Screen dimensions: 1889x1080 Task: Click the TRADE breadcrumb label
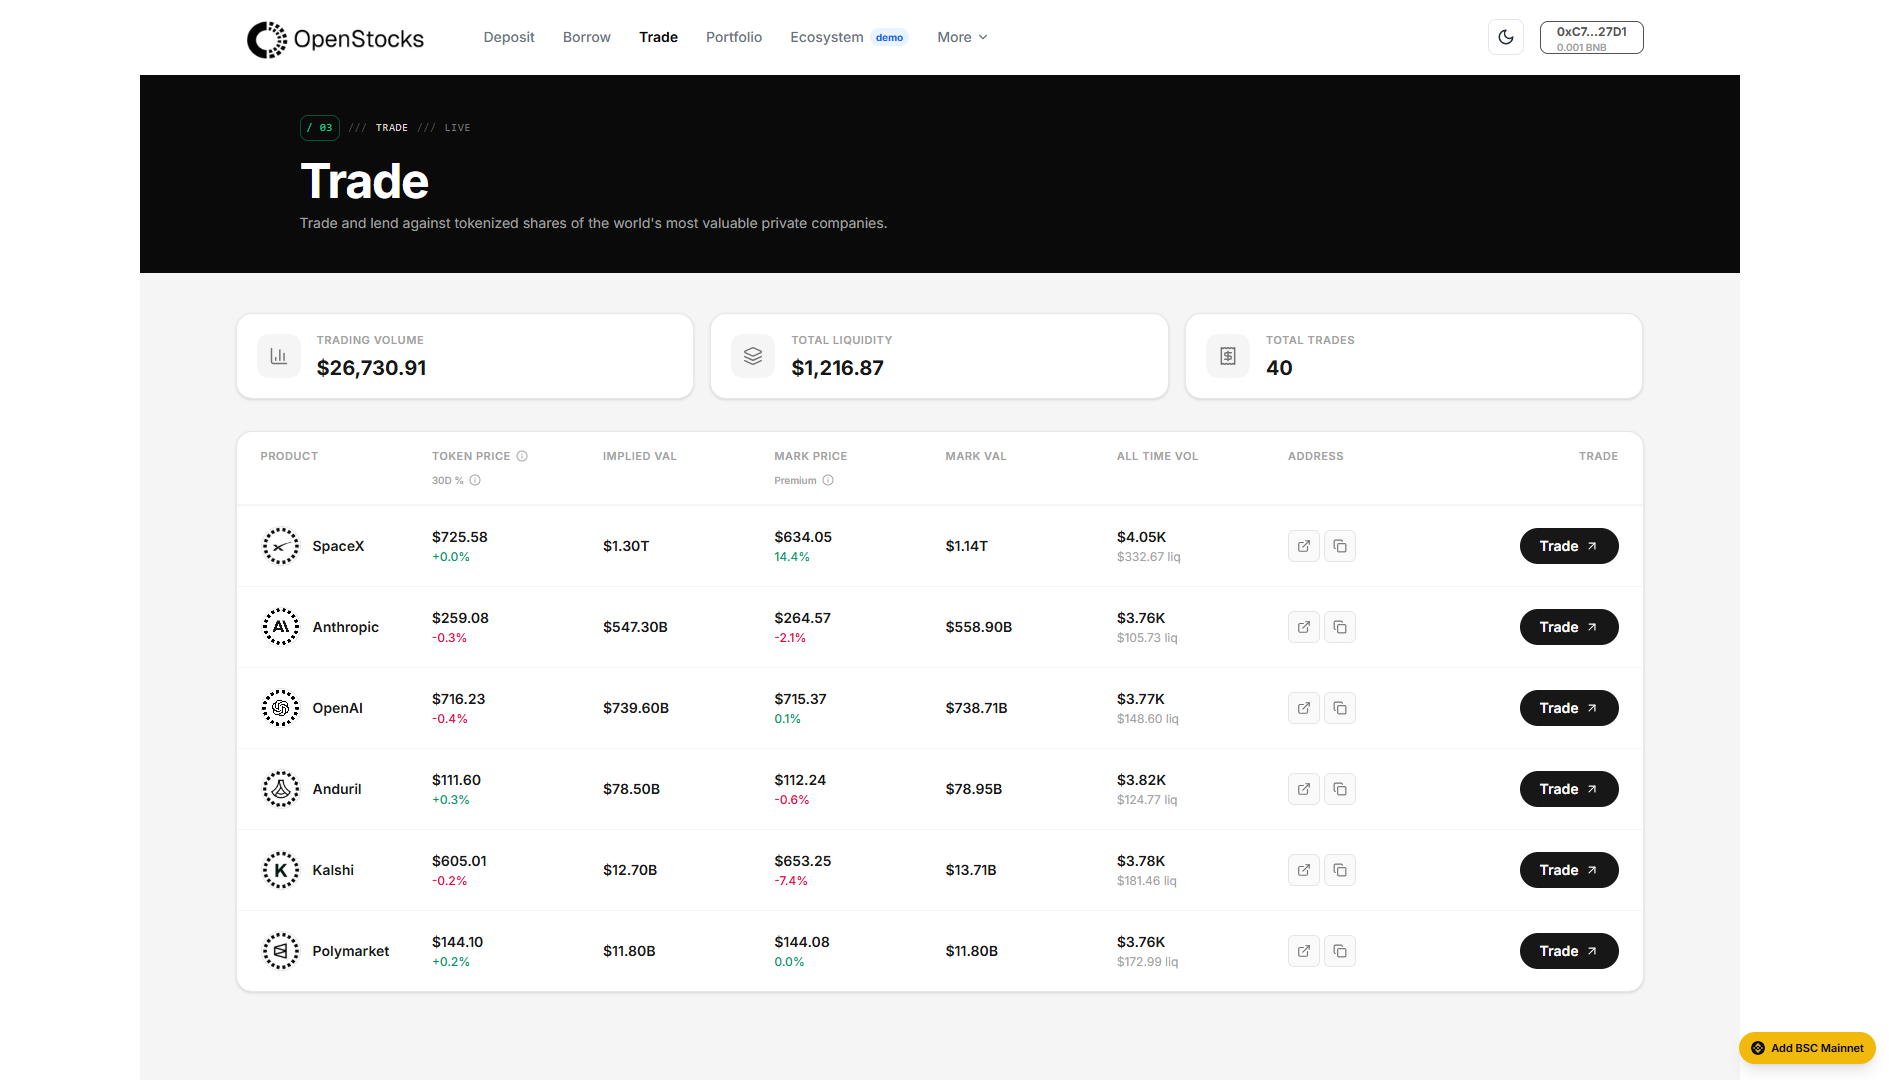[x=392, y=128]
